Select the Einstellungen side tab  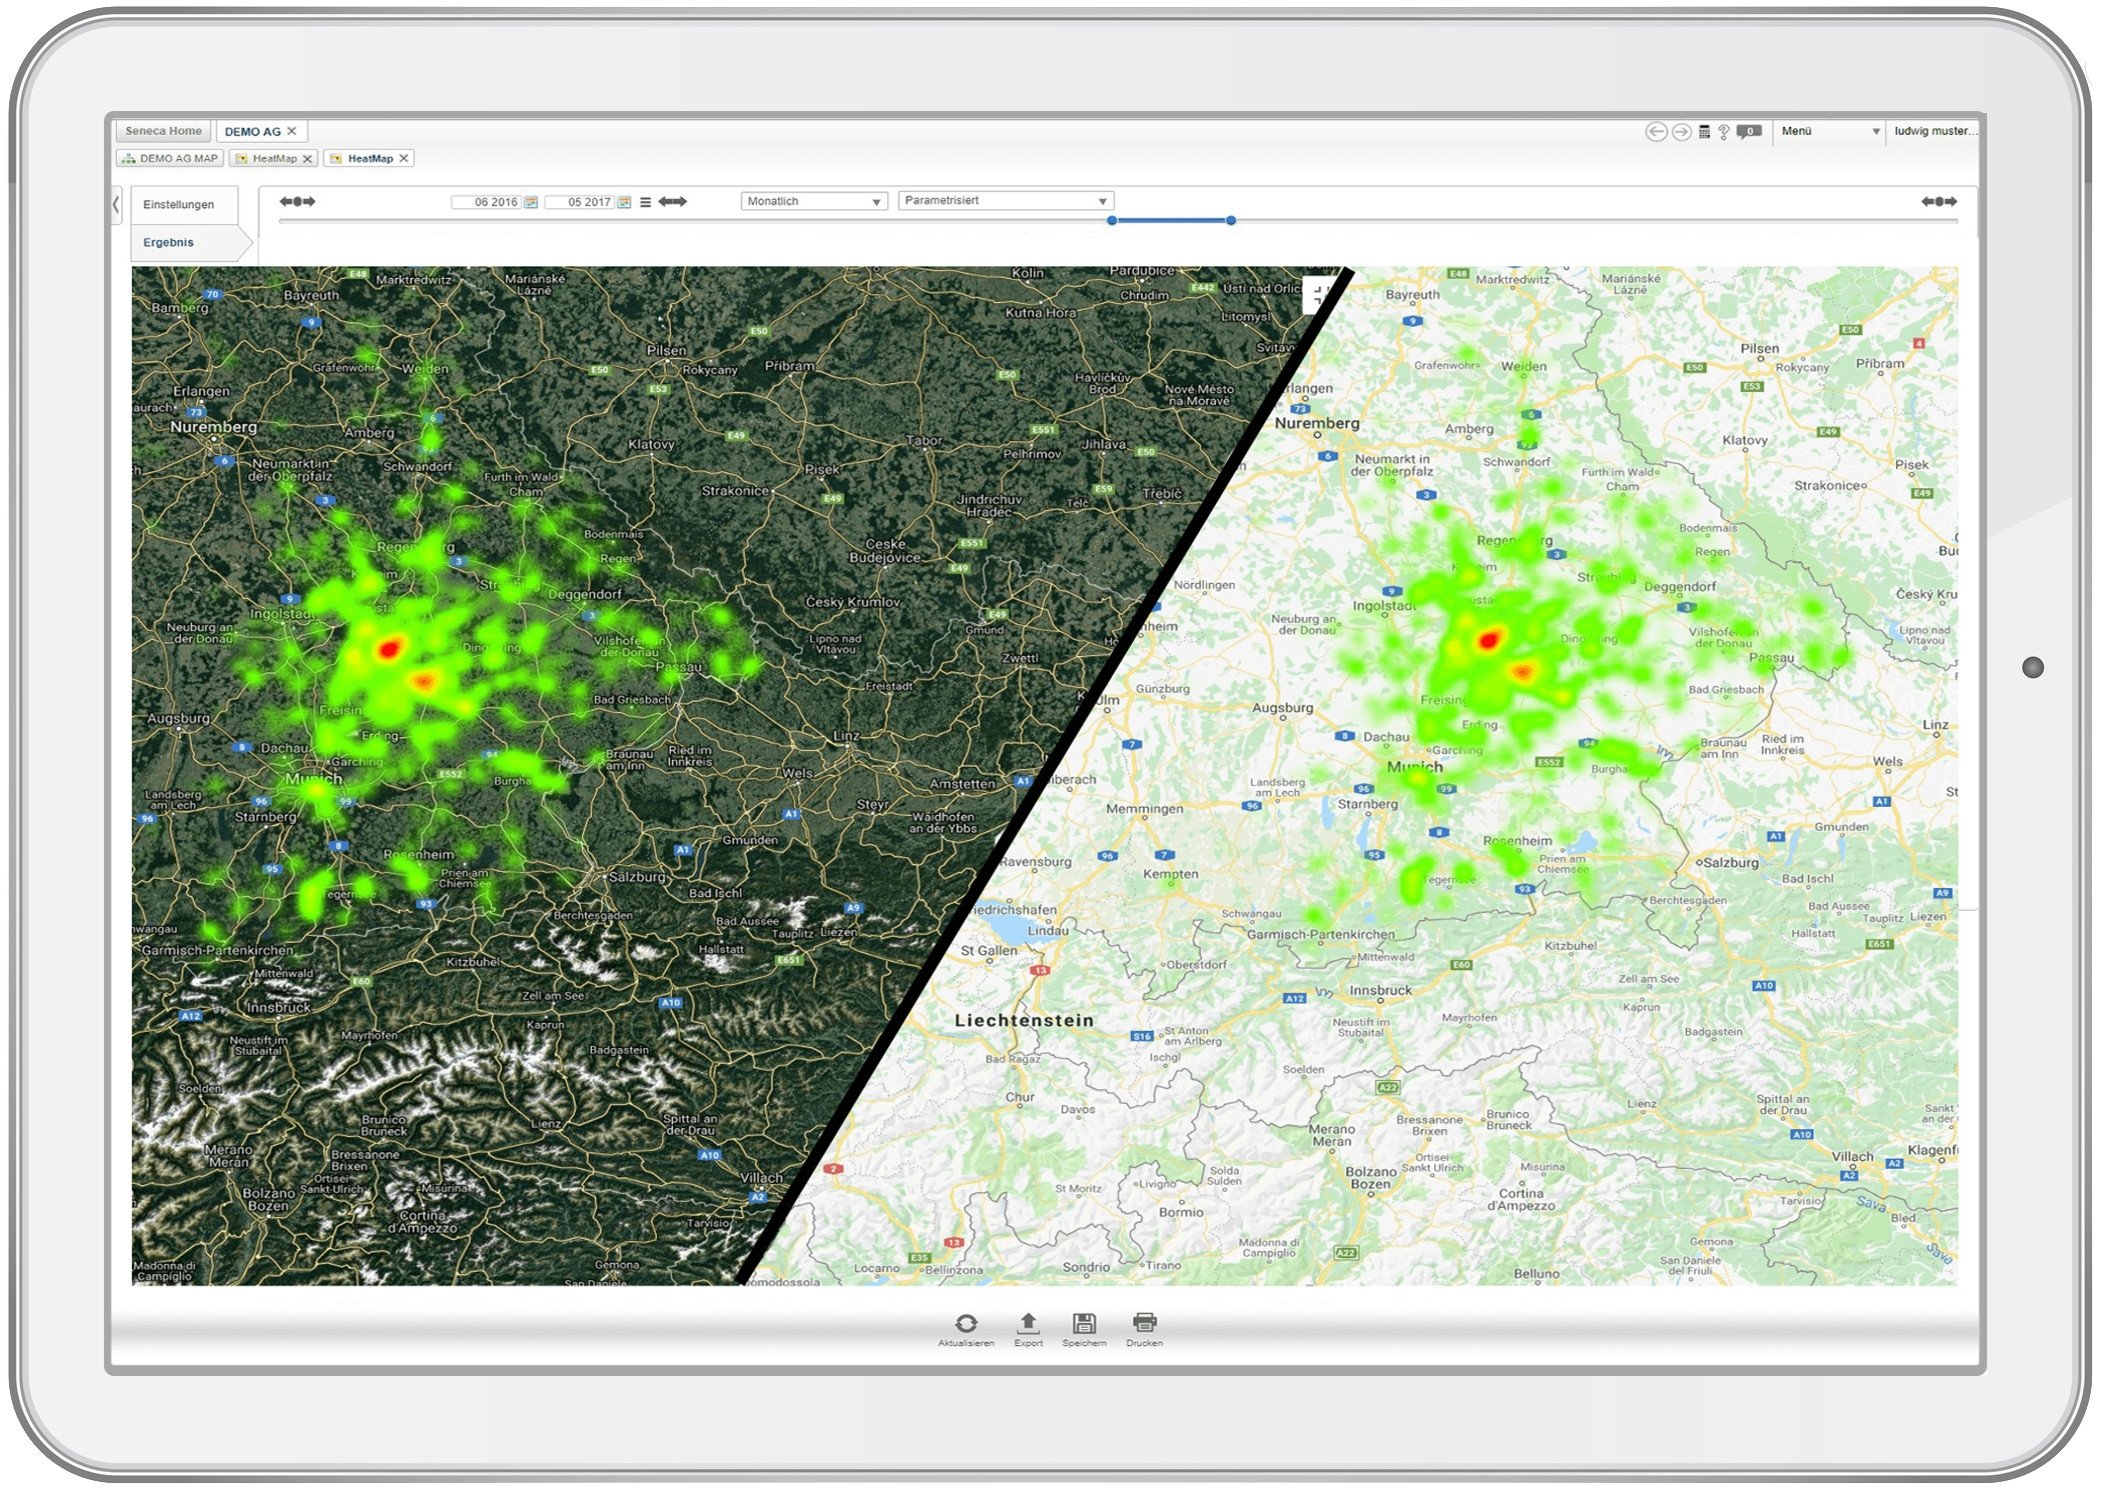tap(179, 205)
